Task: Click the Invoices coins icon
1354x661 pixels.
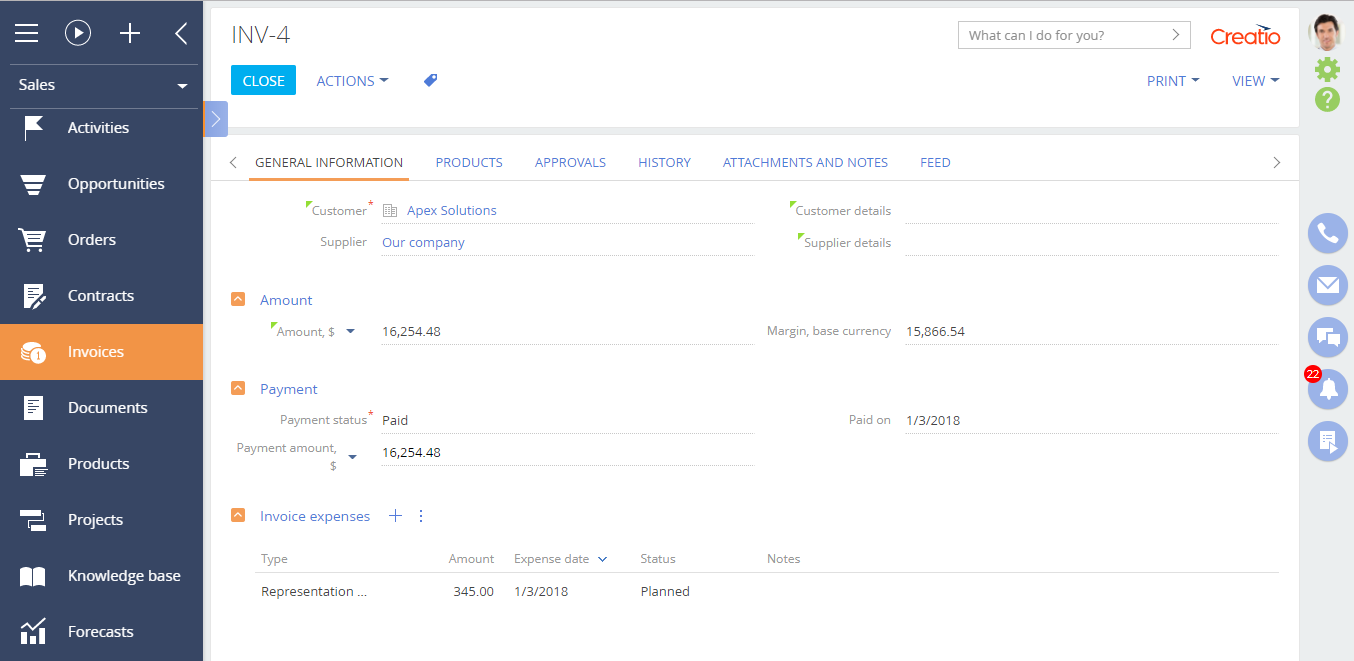Action: (x=33, y=352)
